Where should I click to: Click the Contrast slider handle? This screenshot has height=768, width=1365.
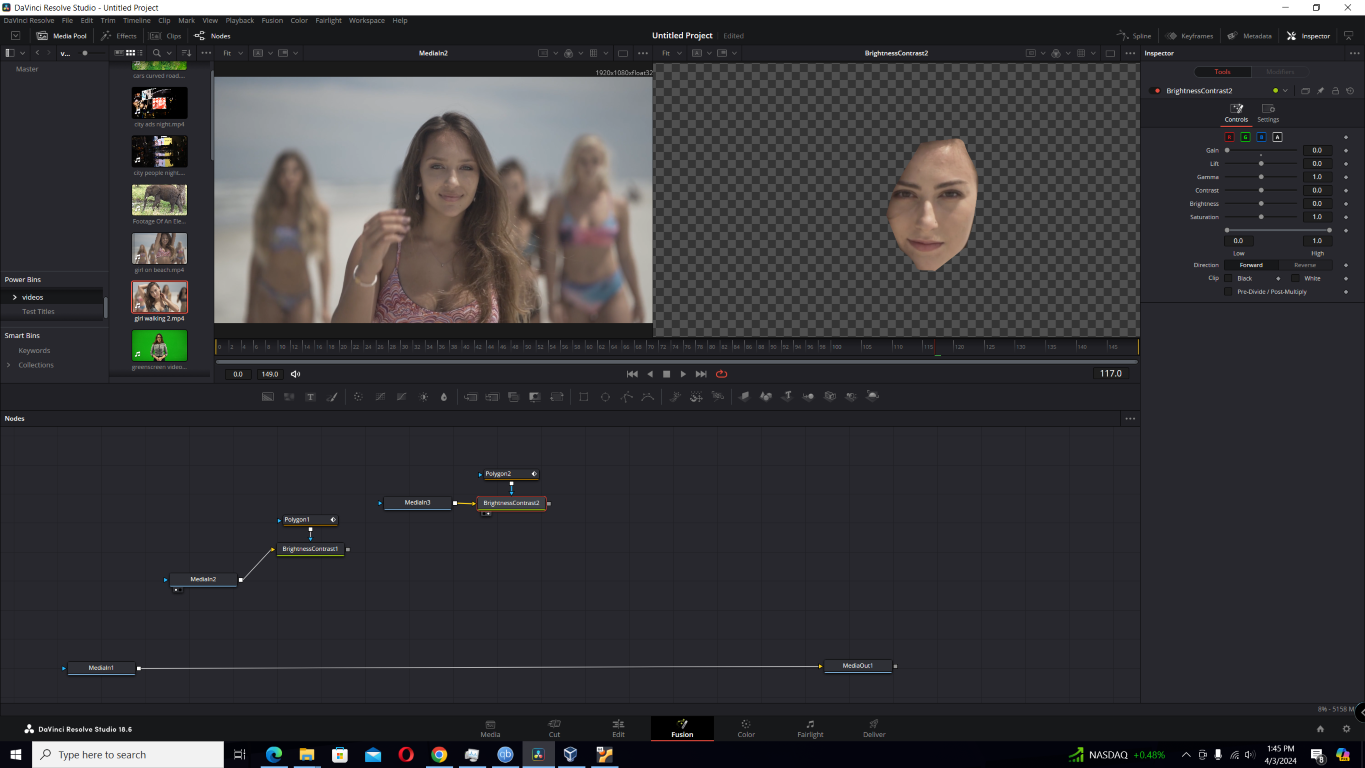(1261, 190)
